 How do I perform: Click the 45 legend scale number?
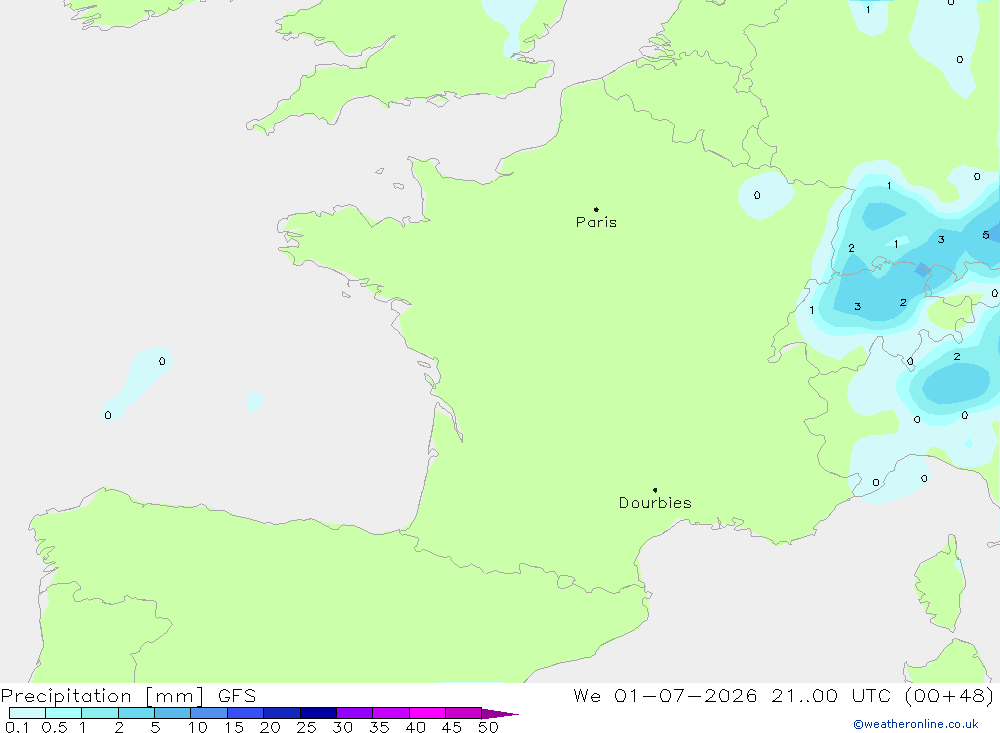(452, 727)
